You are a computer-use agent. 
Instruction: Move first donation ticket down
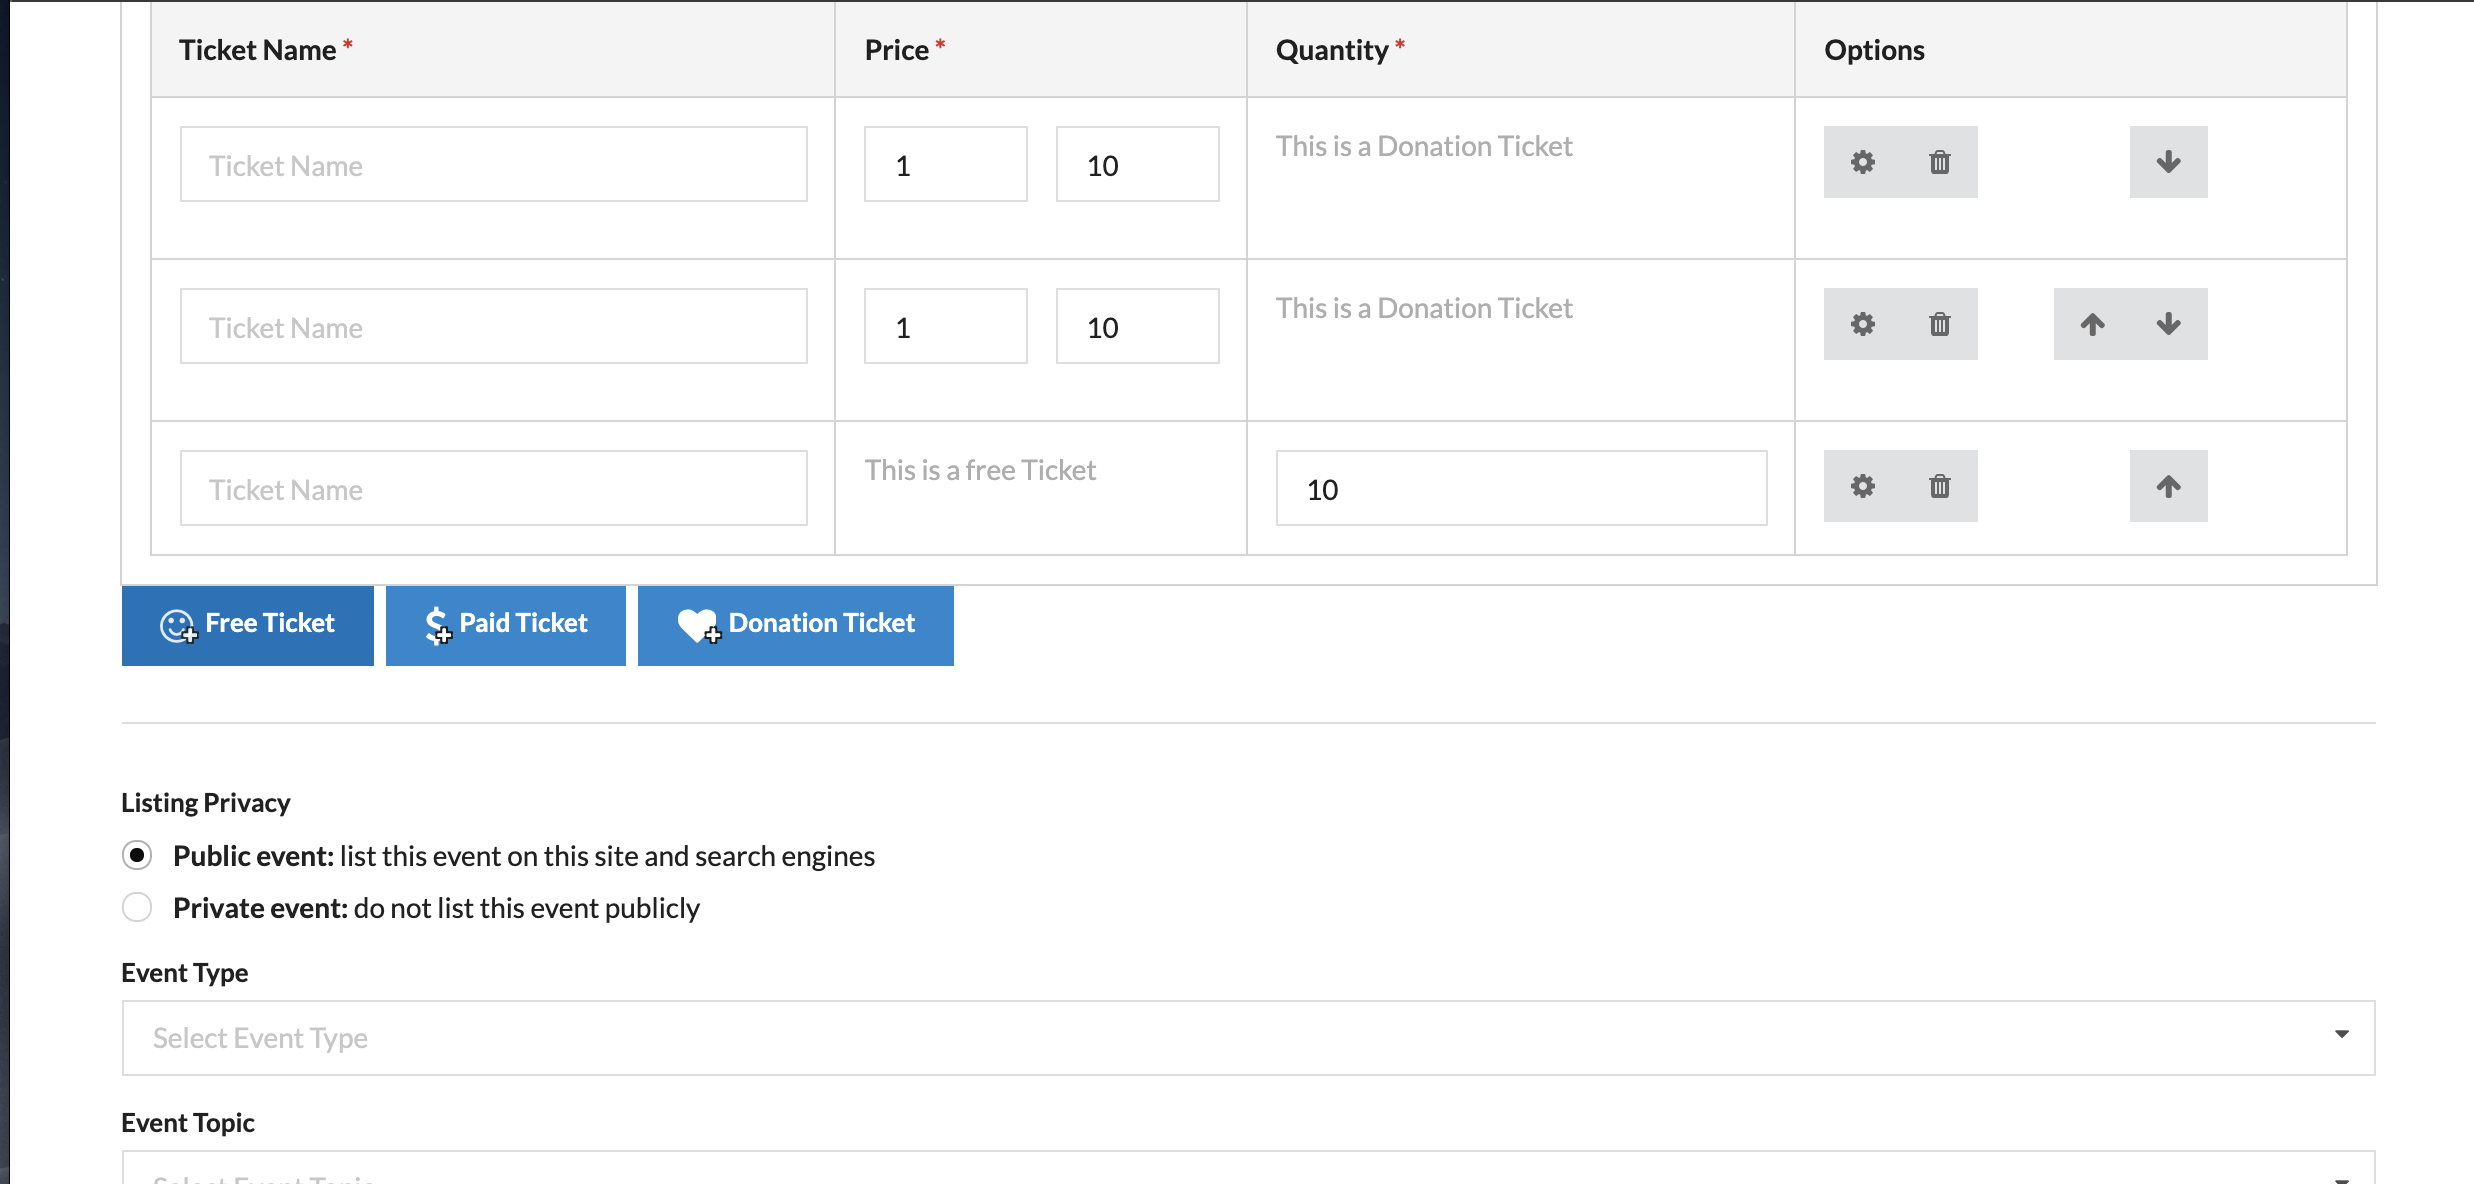tap(2168, 162)
